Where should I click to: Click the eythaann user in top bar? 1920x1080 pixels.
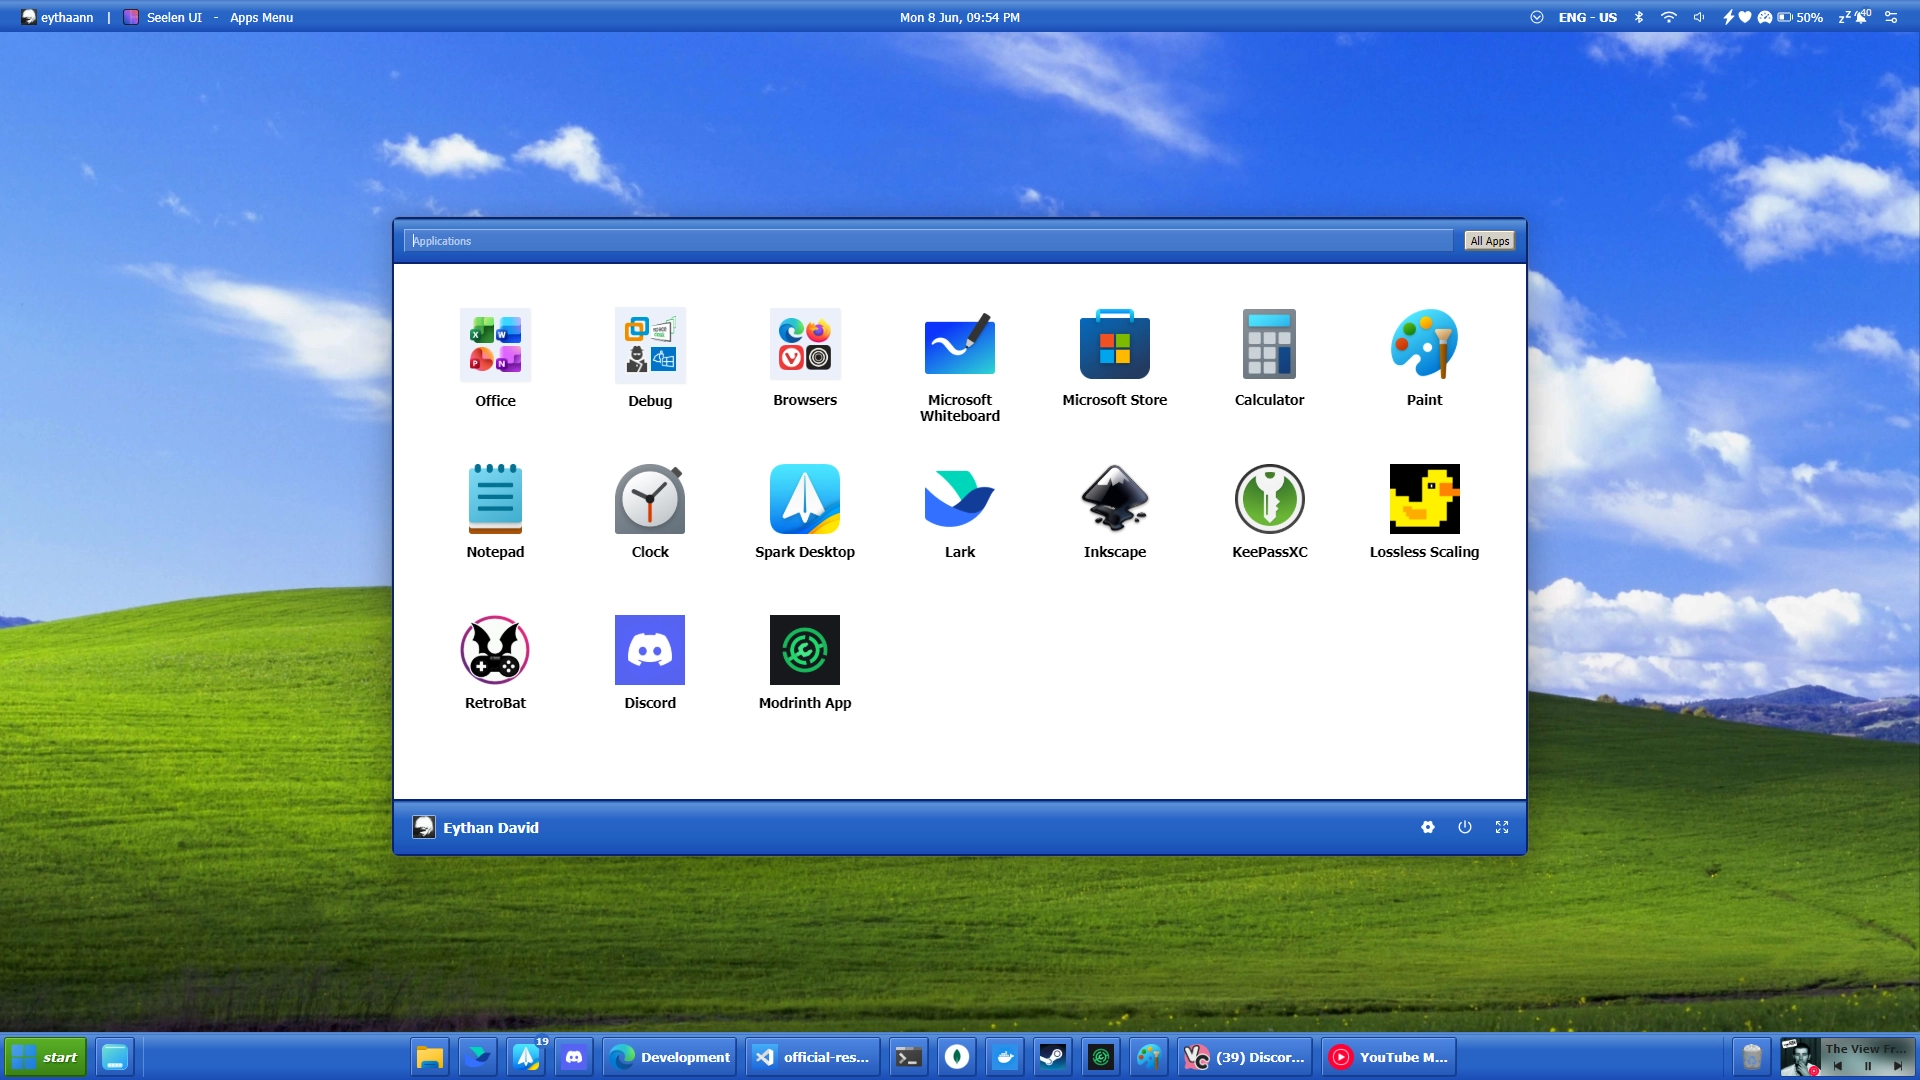pyautogui.click(x=57, y=17)
